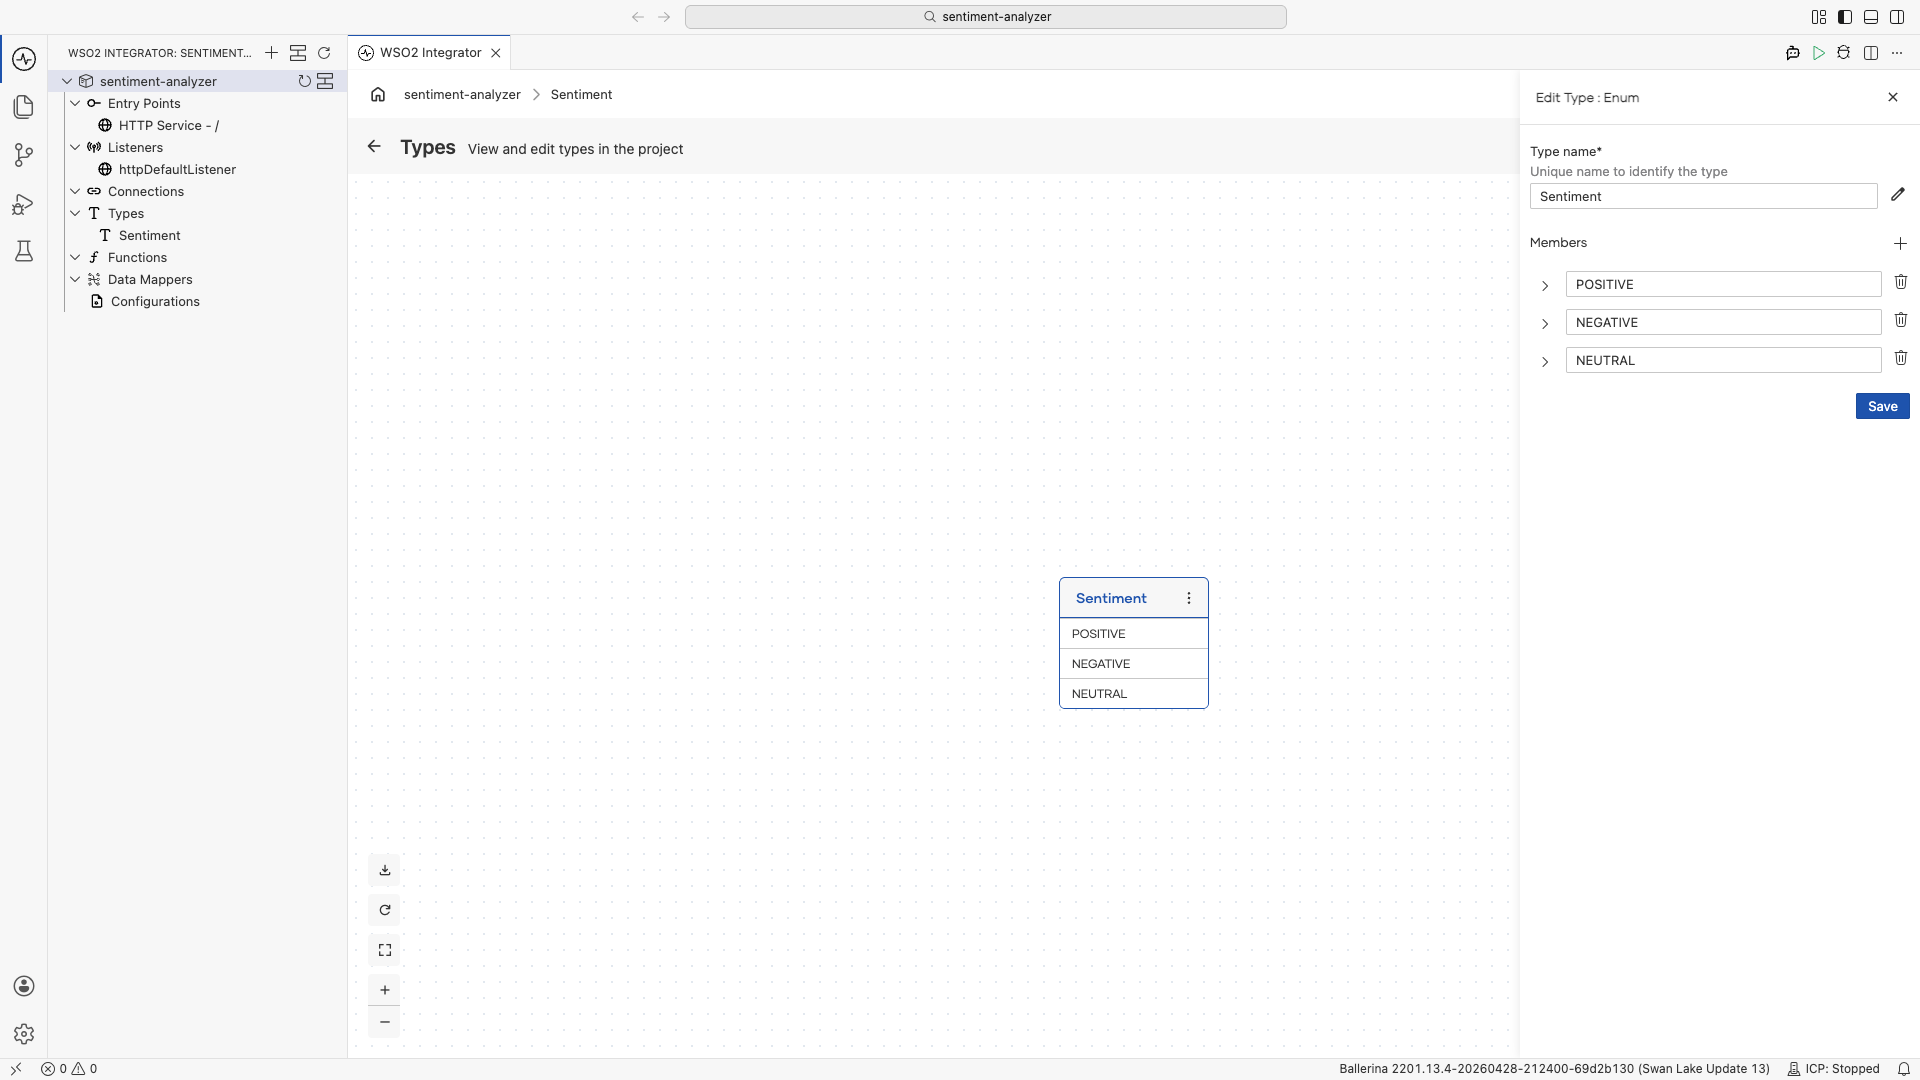Image resolution: width=1920 pixels, height=1080 pixels.
Task: Expand the POSITIVE member chevron
Action: pos(1545,286)
